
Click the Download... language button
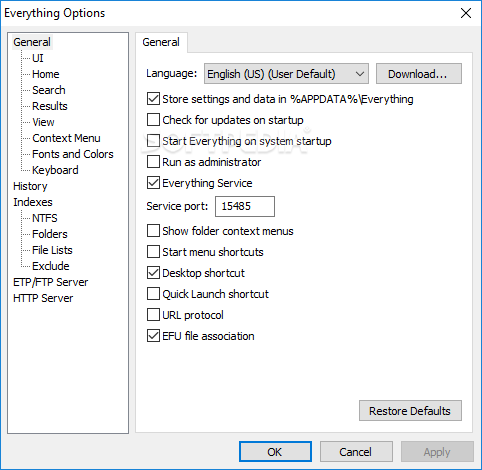pos(419,74)
